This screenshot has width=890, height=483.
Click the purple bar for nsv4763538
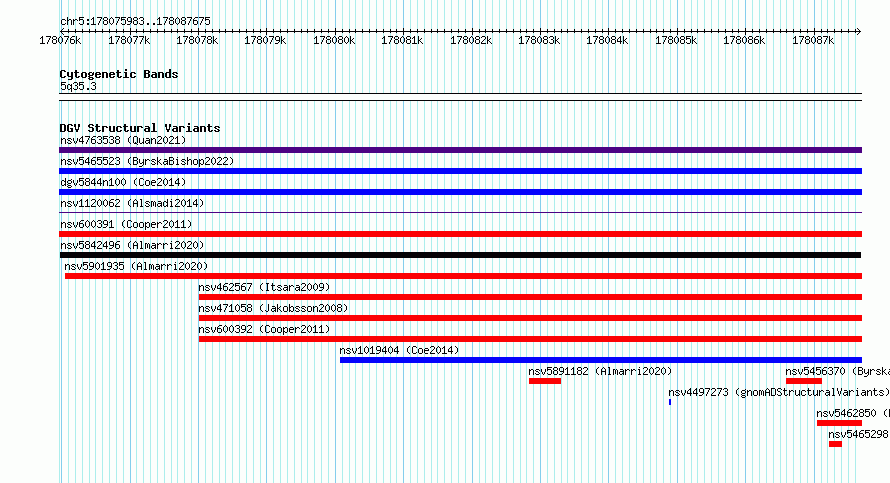[x=460, y=150]
